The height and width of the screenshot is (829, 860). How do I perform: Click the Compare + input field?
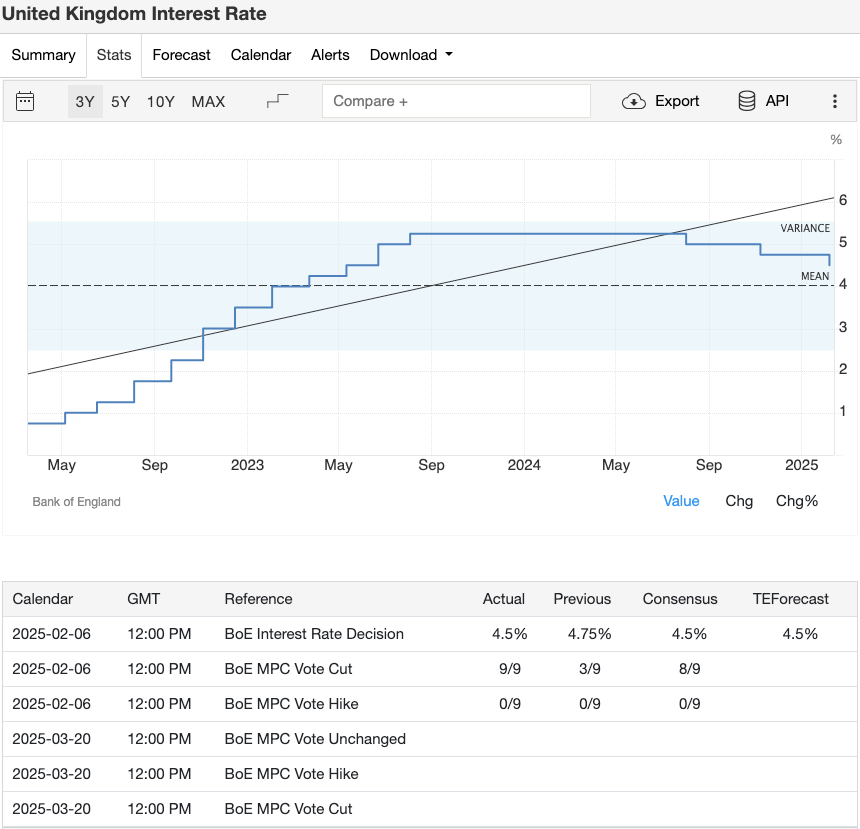pyautogui.click(x=456, y=101)
